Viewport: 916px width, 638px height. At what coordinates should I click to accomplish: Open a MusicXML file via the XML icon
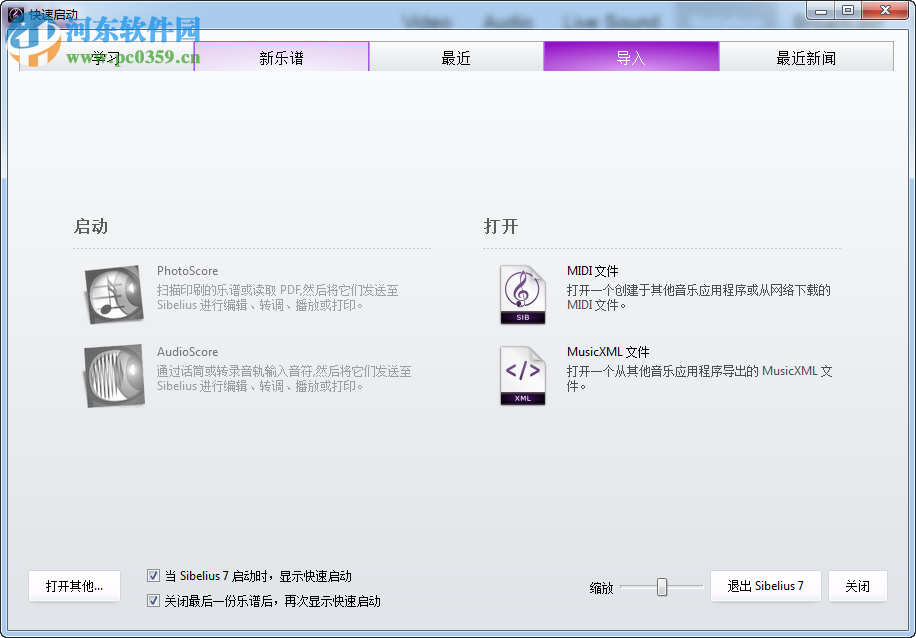point(521,375)
